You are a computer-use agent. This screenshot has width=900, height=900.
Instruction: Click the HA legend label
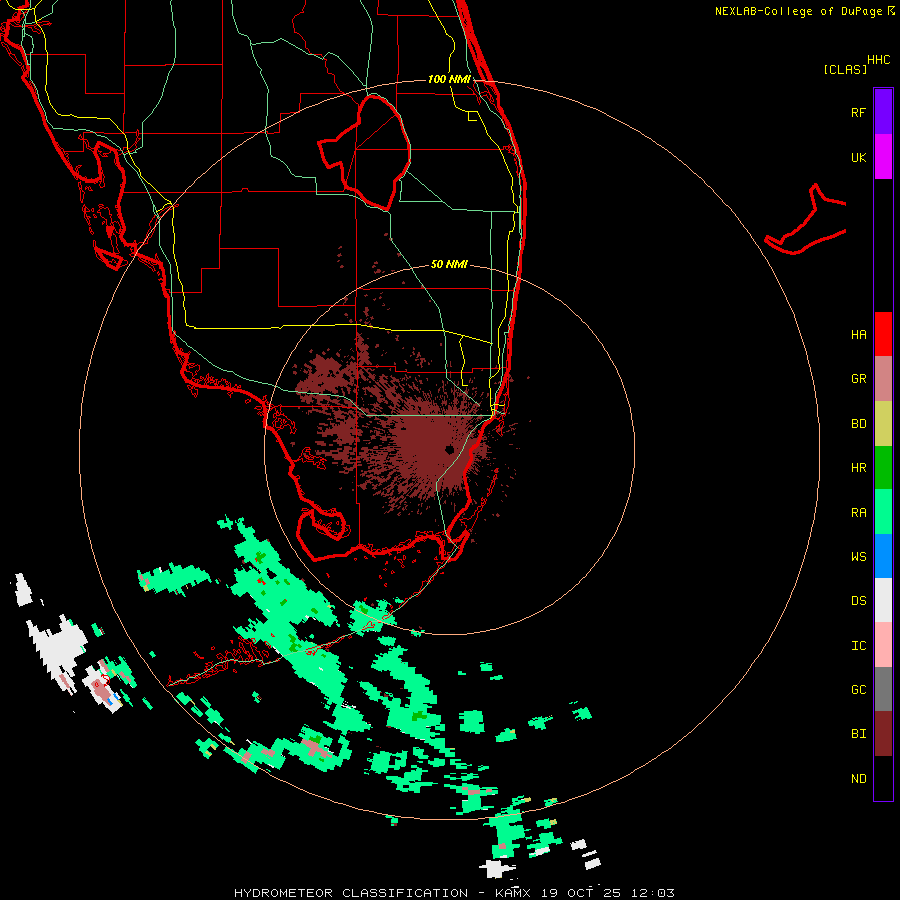[x=858, y=334]
